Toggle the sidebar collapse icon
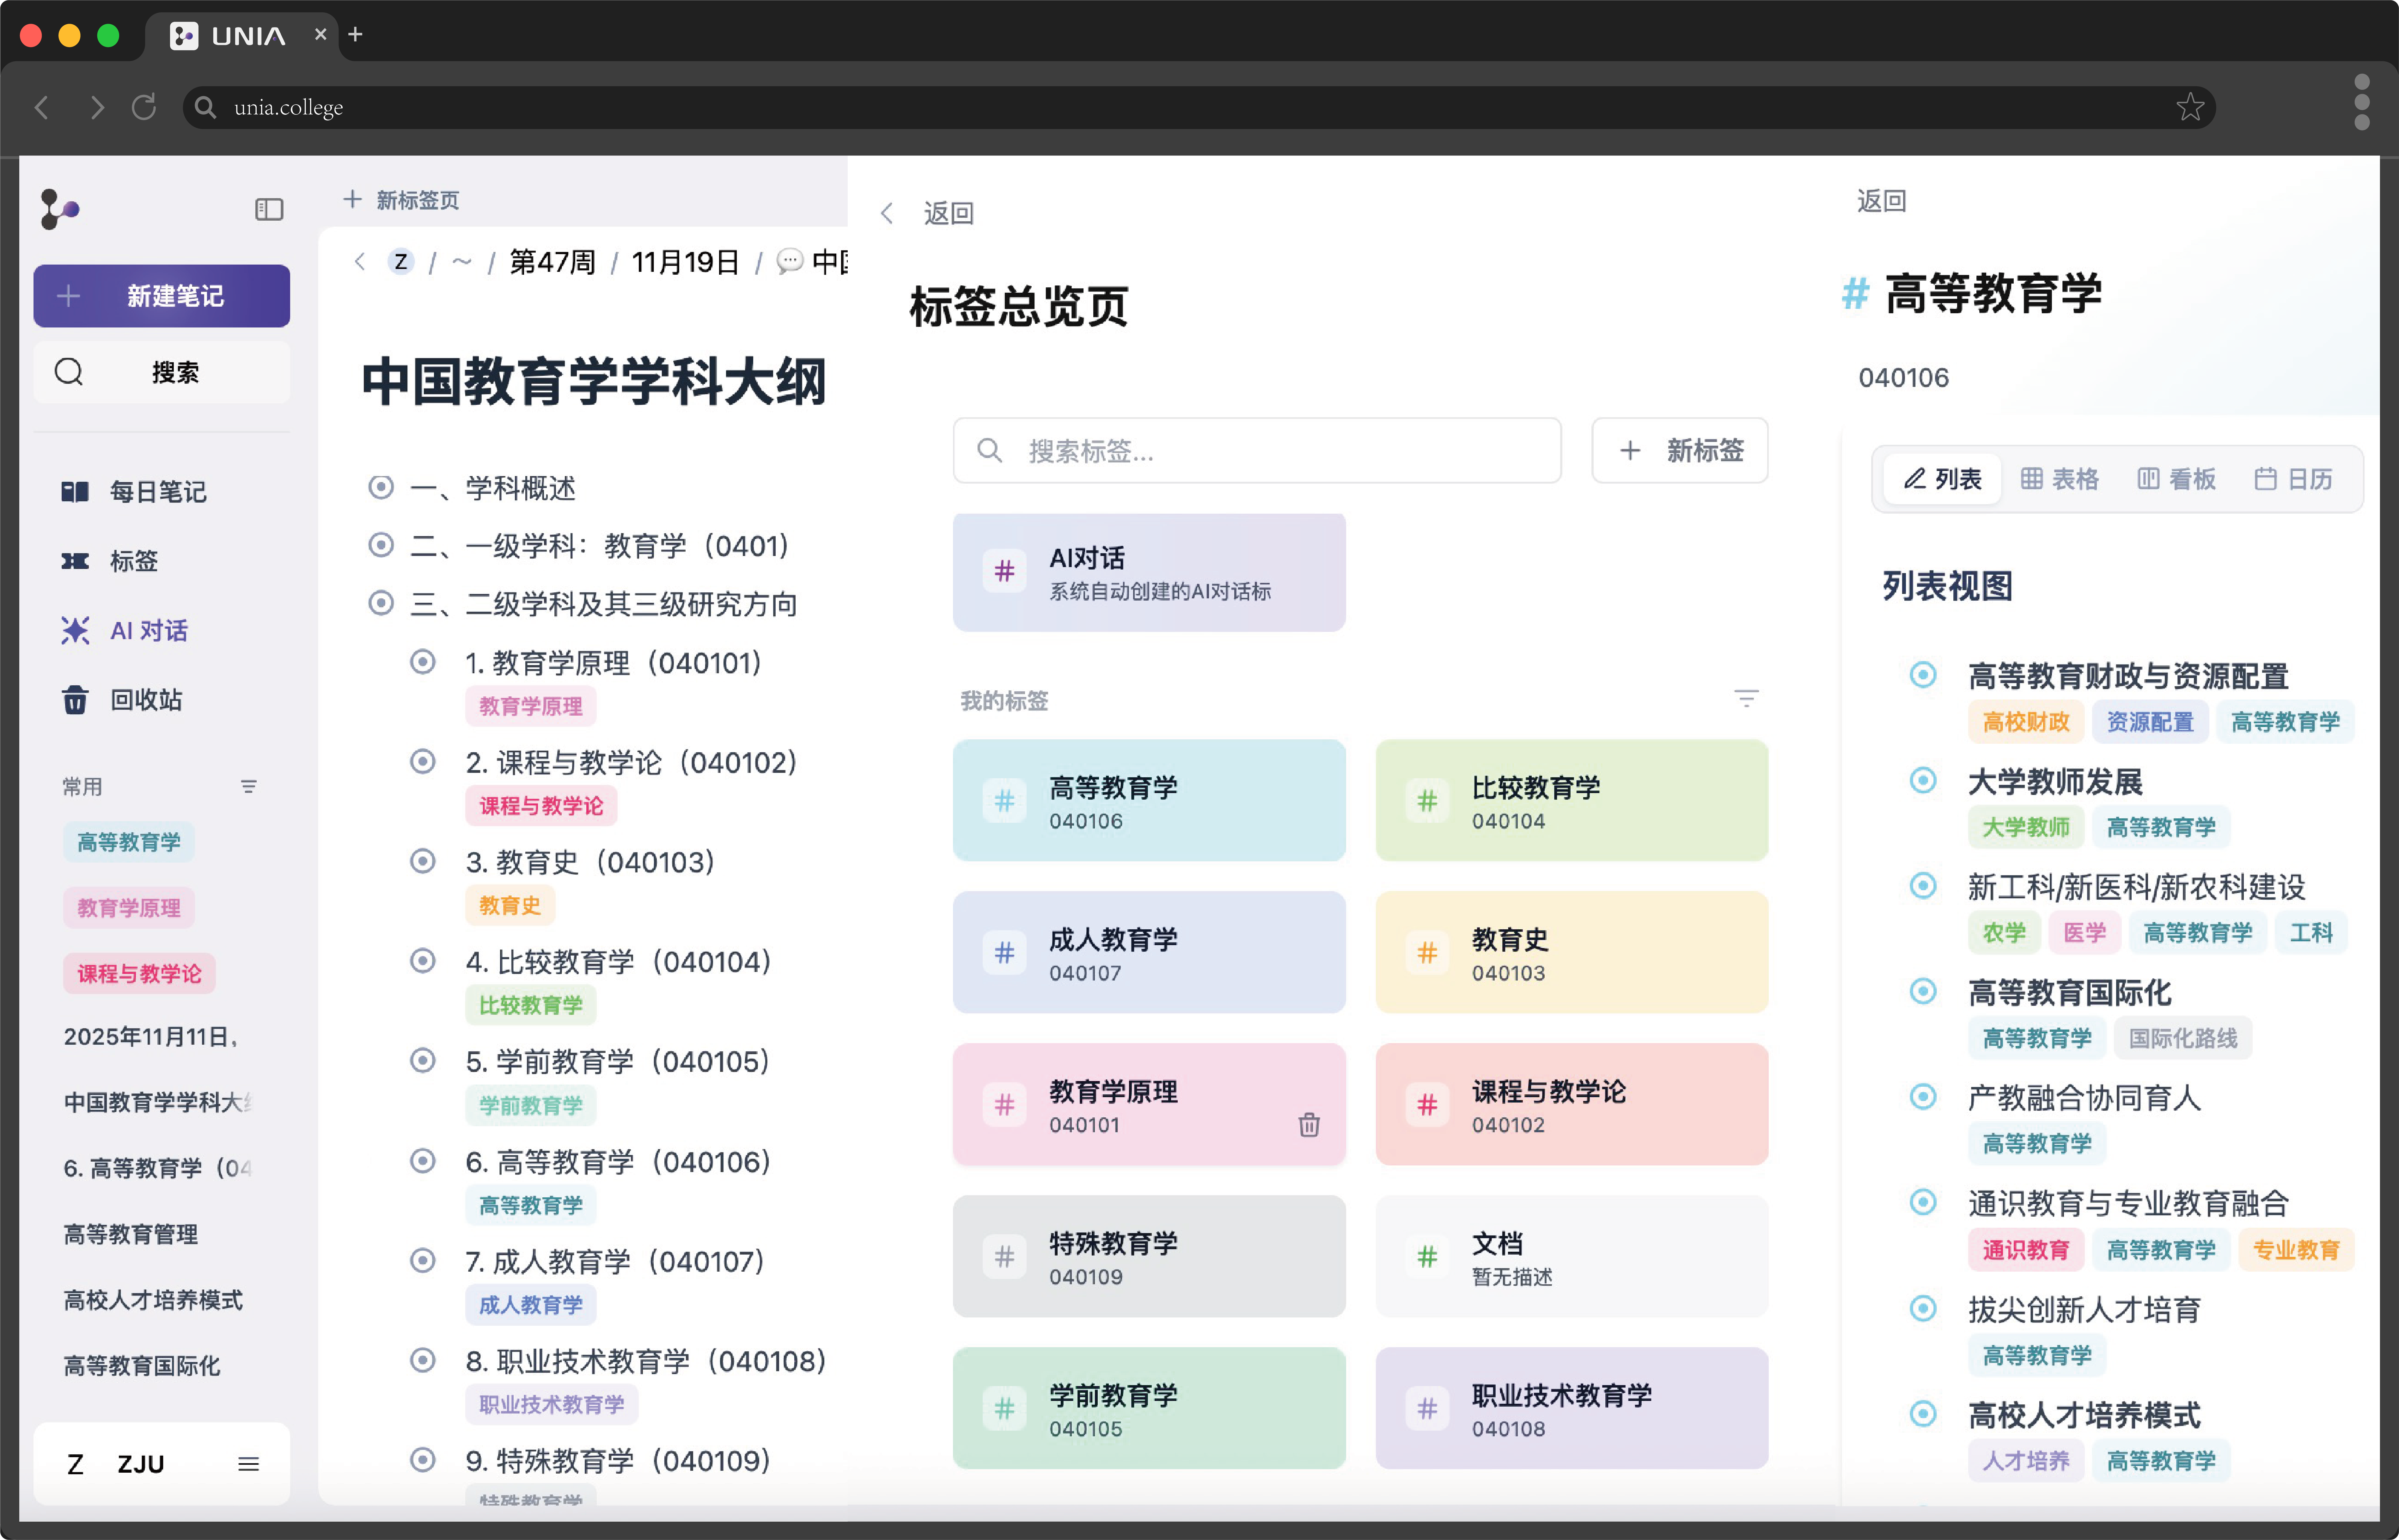The image size is (2399, 1540). (x=269, y=209)
